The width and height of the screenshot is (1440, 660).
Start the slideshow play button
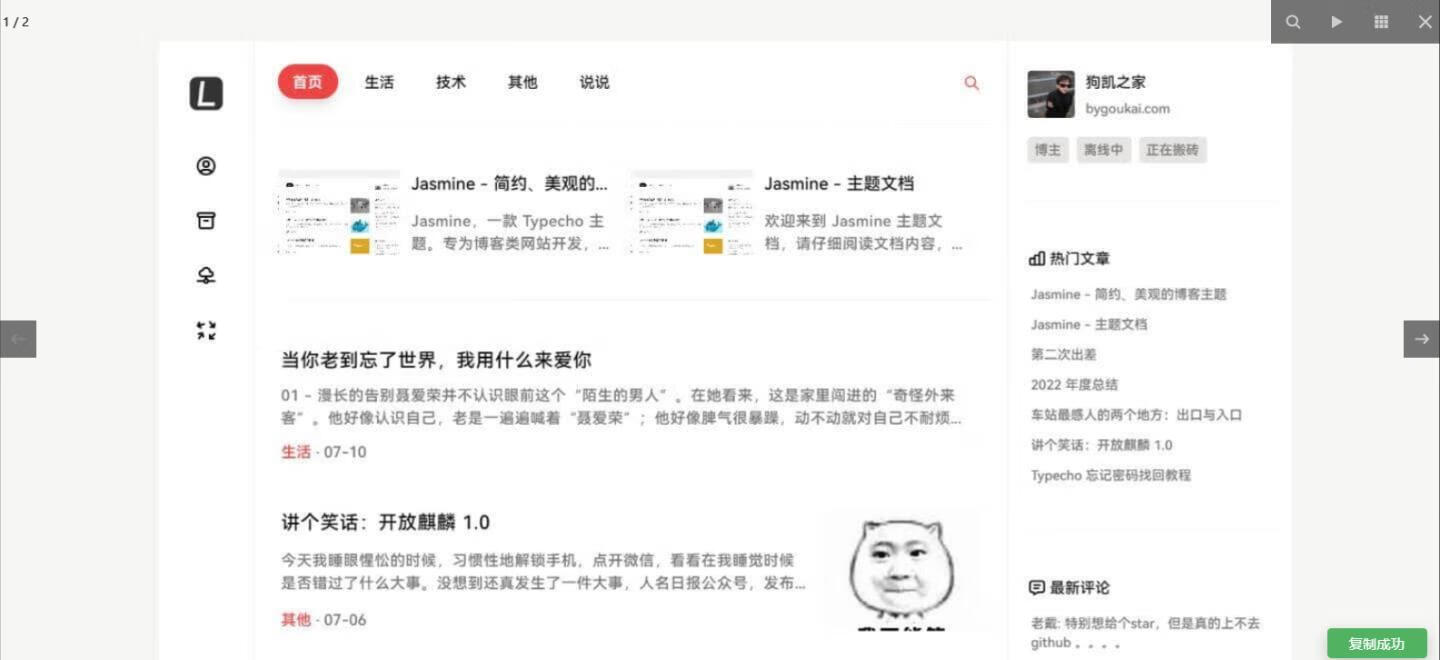point(1337,22)
